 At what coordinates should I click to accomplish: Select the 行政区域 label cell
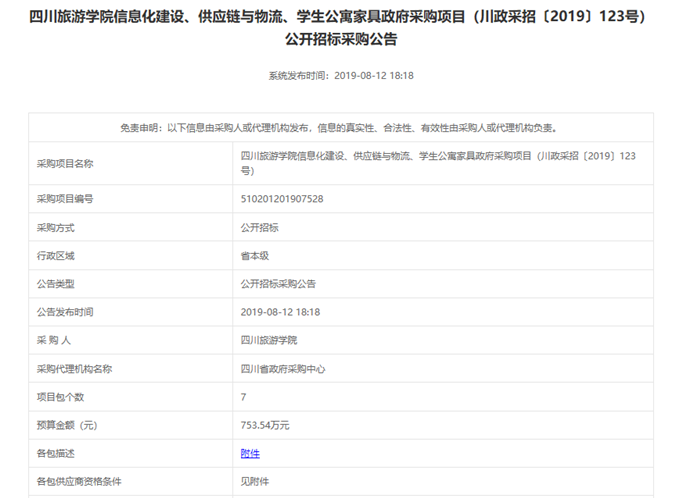click(131, 255)
